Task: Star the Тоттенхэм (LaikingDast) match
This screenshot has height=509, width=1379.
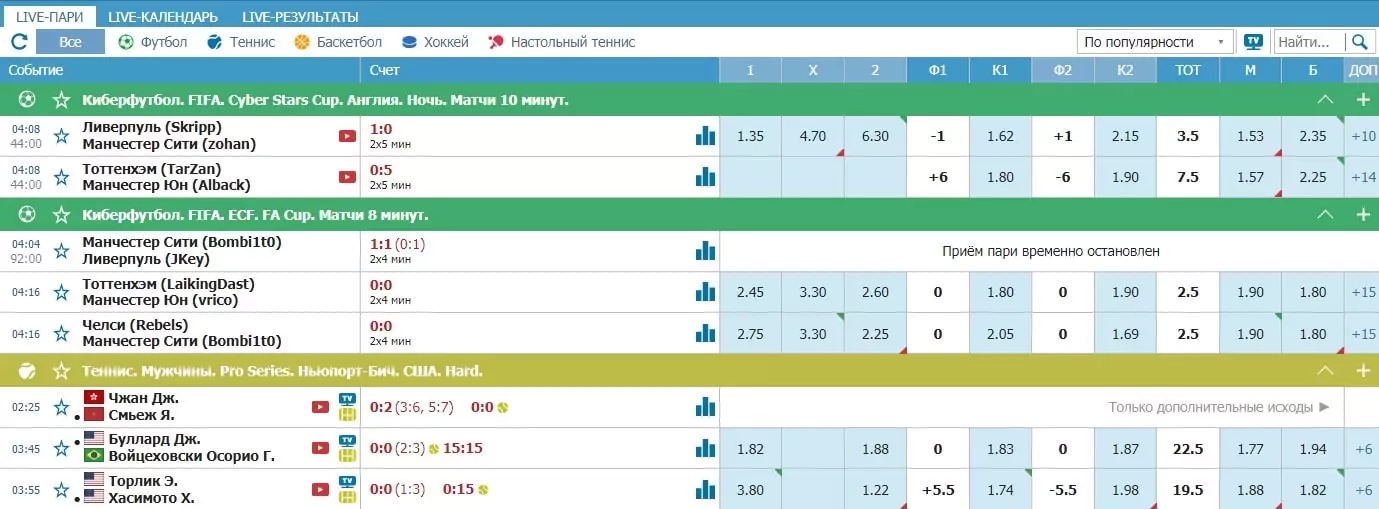Action: (62, 292)
